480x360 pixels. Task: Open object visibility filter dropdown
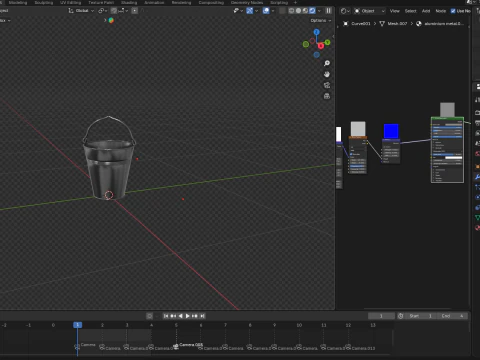pos(238,11)
